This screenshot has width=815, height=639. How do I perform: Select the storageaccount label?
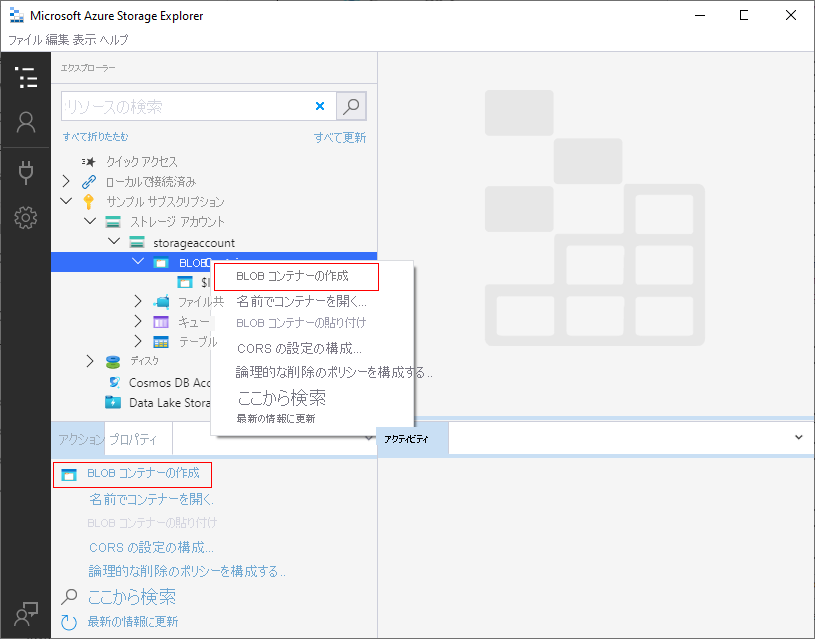(x=194, y=243)
